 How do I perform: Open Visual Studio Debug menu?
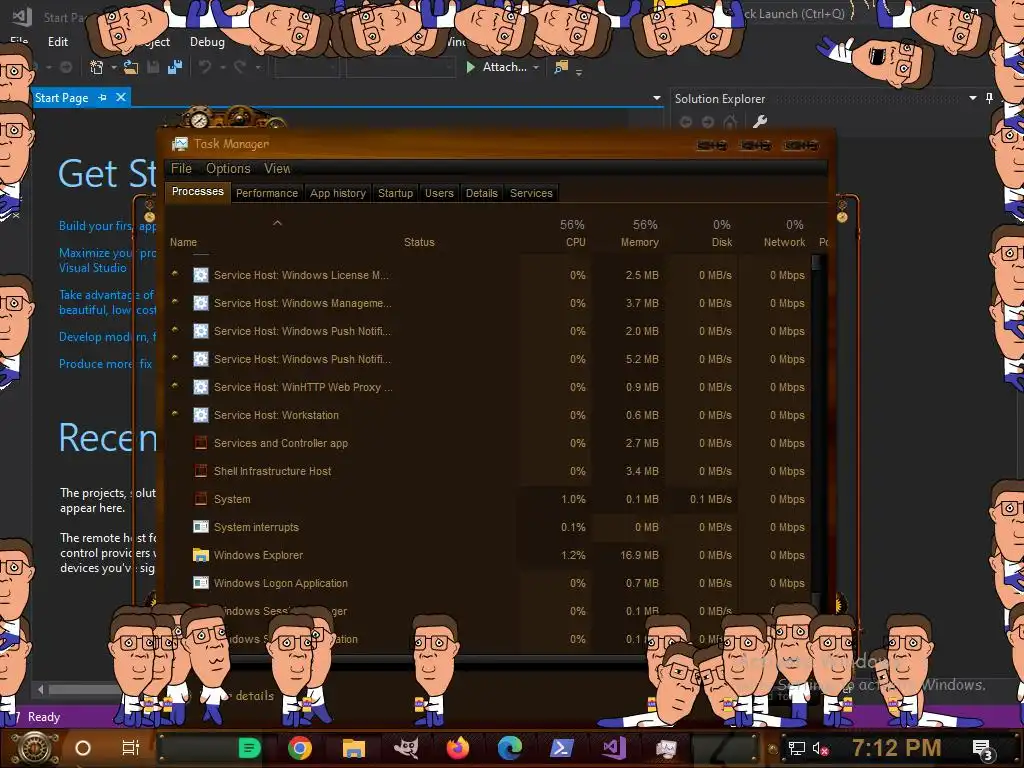pos(207,42)
